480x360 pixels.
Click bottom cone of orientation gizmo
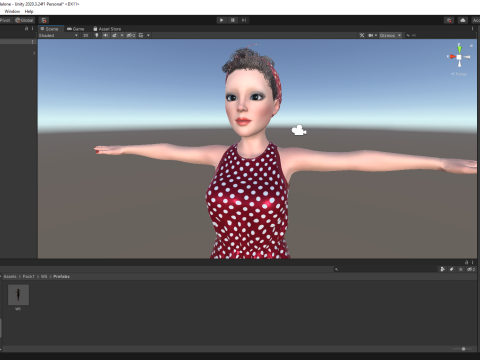(x=459, y=64)
